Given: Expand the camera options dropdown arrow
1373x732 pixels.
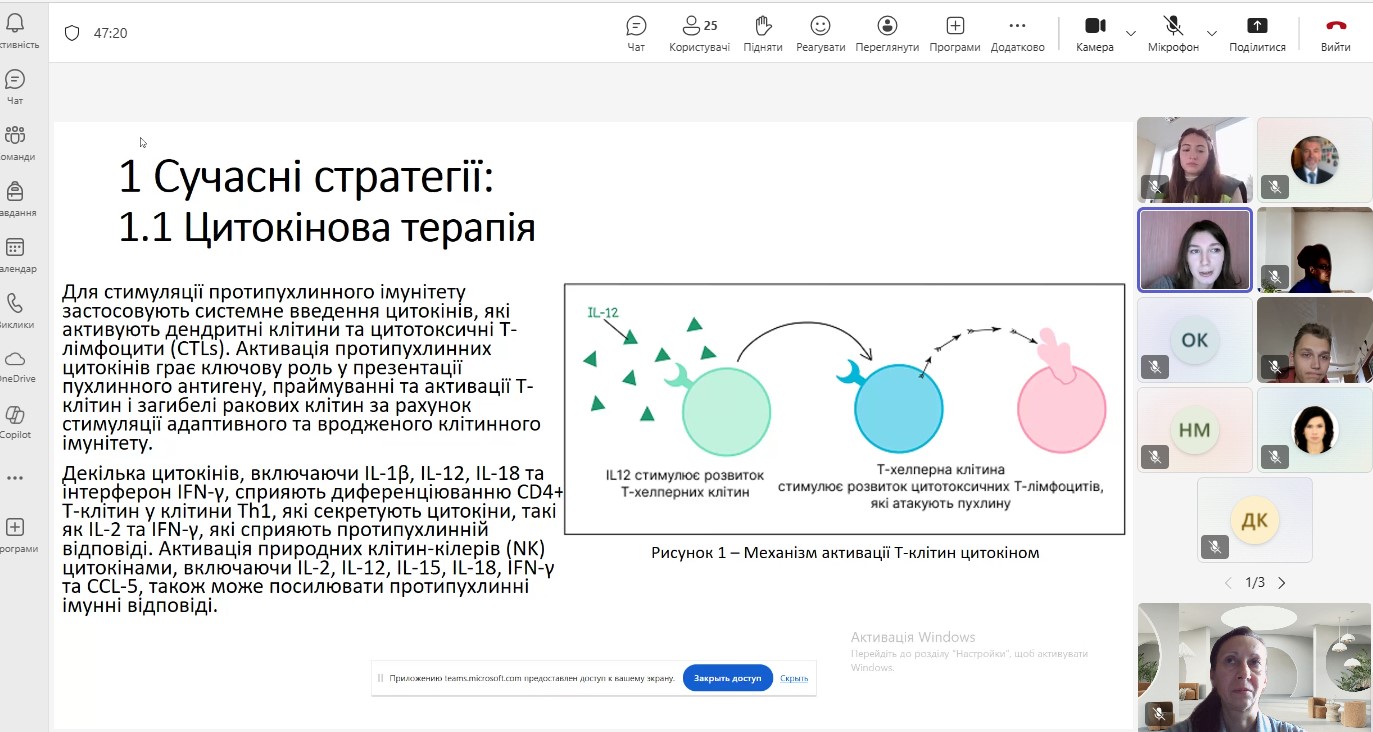Looking at the screenshot, I should point(1131,33).
